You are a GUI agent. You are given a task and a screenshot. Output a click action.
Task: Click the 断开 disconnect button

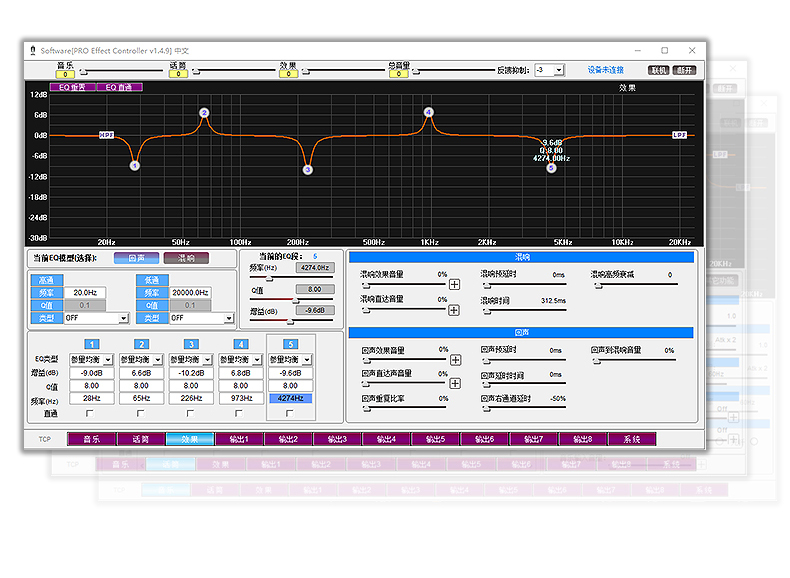point(685,70)
